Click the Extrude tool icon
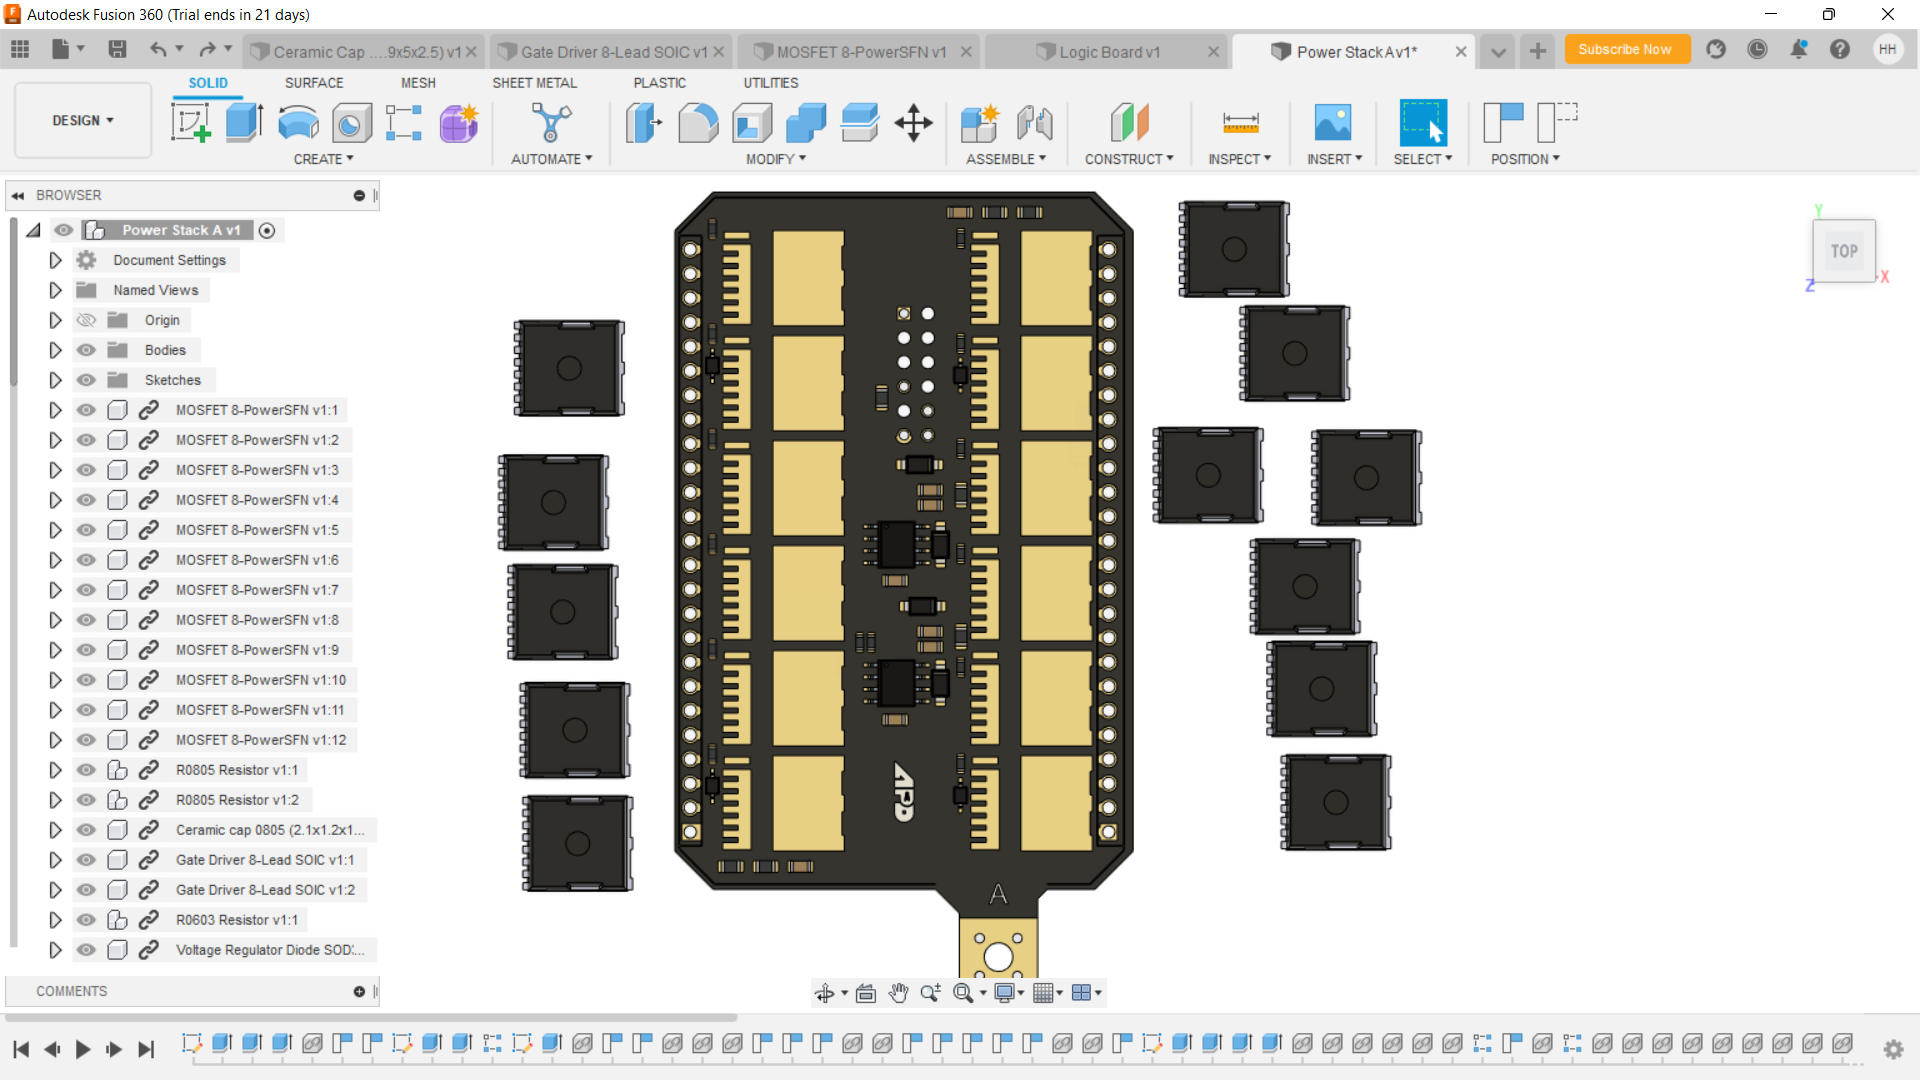This screenshot has height=1080, width=1920. [x=244, y=123]
